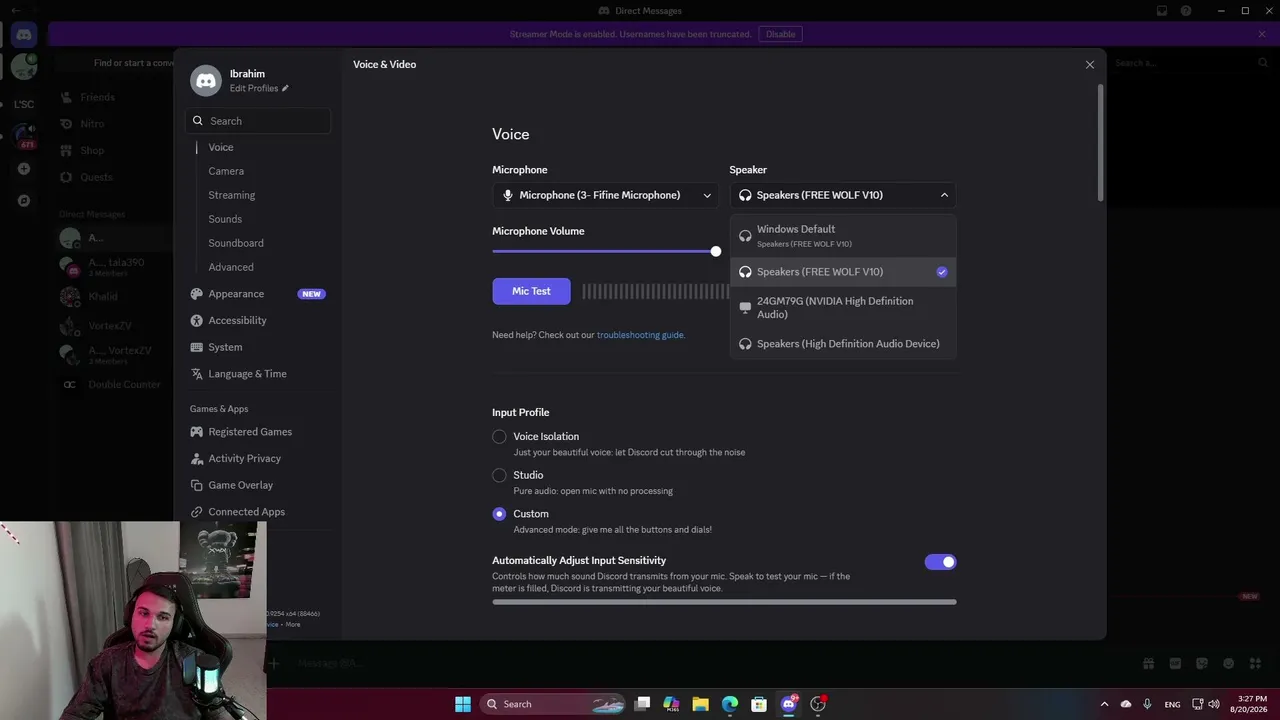The height and width of the screenshot is (720, 1280).
Task: Open Quests in the Discord sidebar
Action: click(96, 177)
